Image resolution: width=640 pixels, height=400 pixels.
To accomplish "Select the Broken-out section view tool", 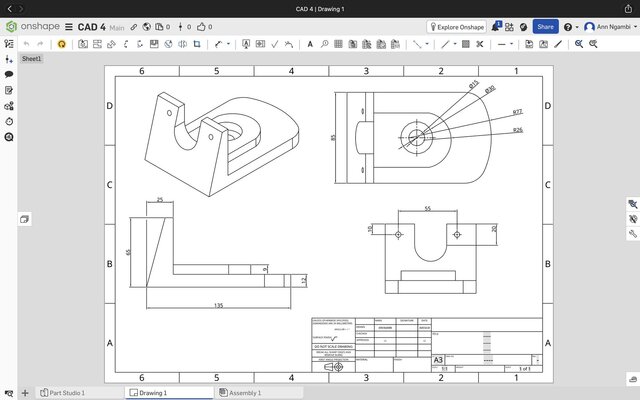I will 154,44.
